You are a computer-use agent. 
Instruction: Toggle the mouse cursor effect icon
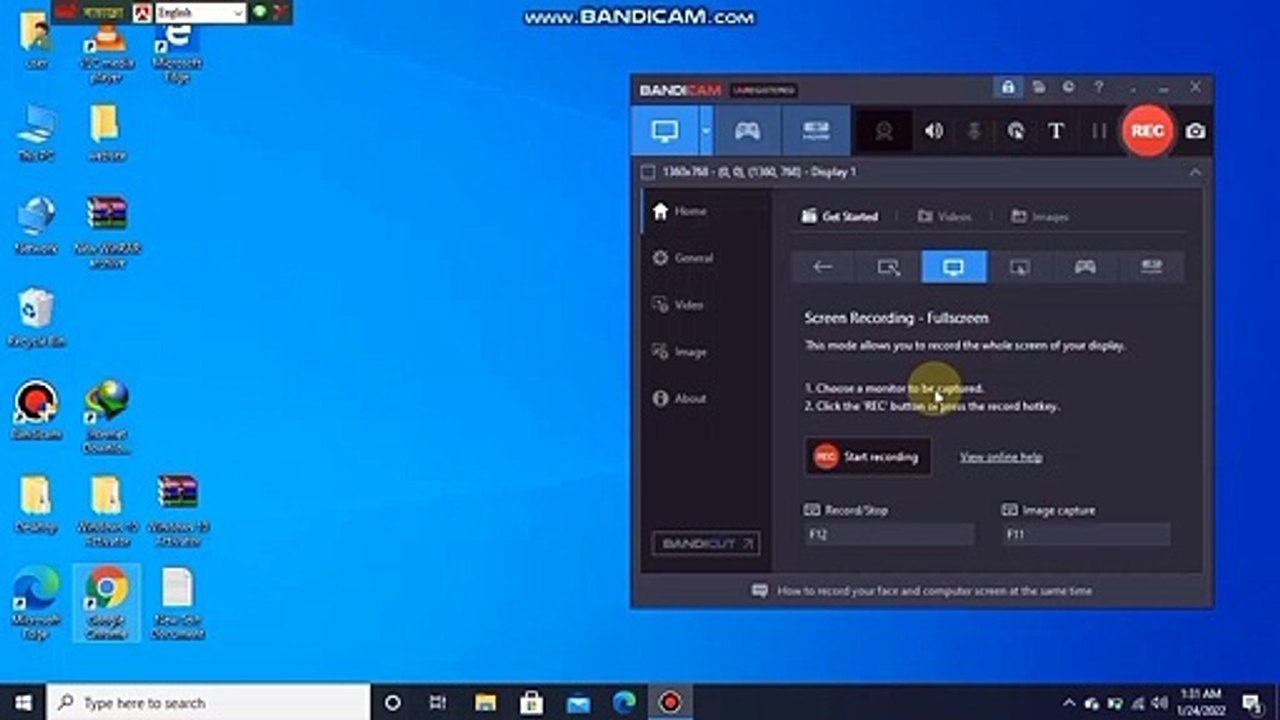coord(1015,131)
